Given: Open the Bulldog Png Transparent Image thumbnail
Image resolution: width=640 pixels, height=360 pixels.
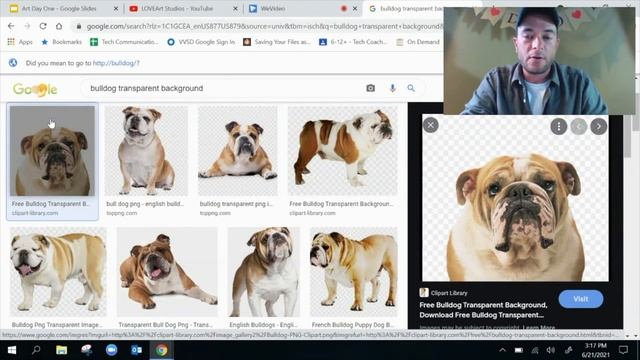Looking at the screenshot, I should (x=58, y=272).
